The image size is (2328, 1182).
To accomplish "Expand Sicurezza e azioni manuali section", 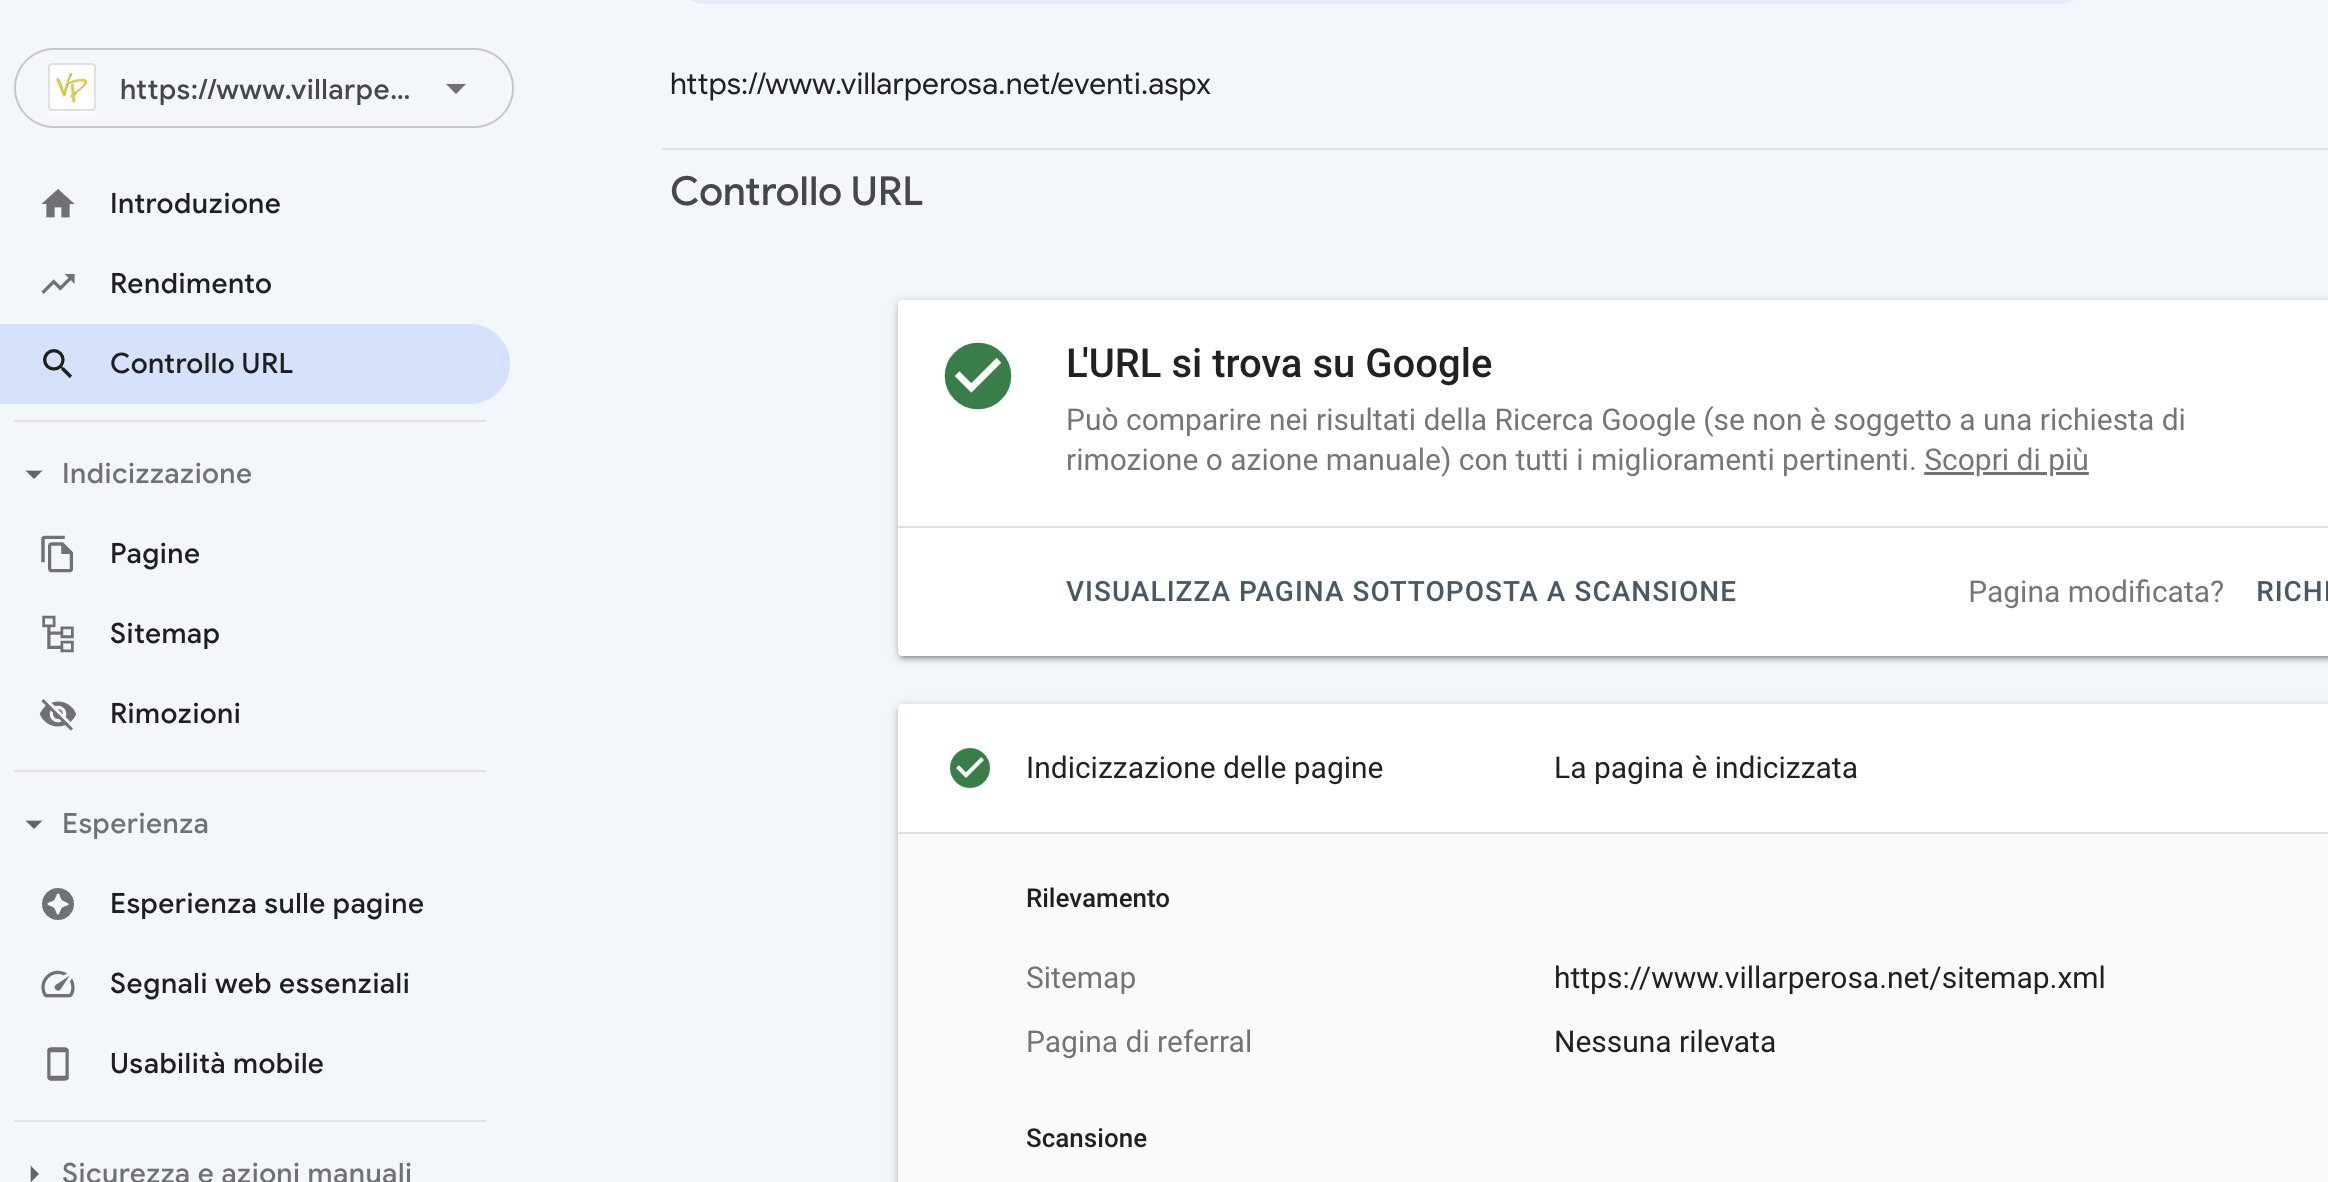I will [34, 1172].
